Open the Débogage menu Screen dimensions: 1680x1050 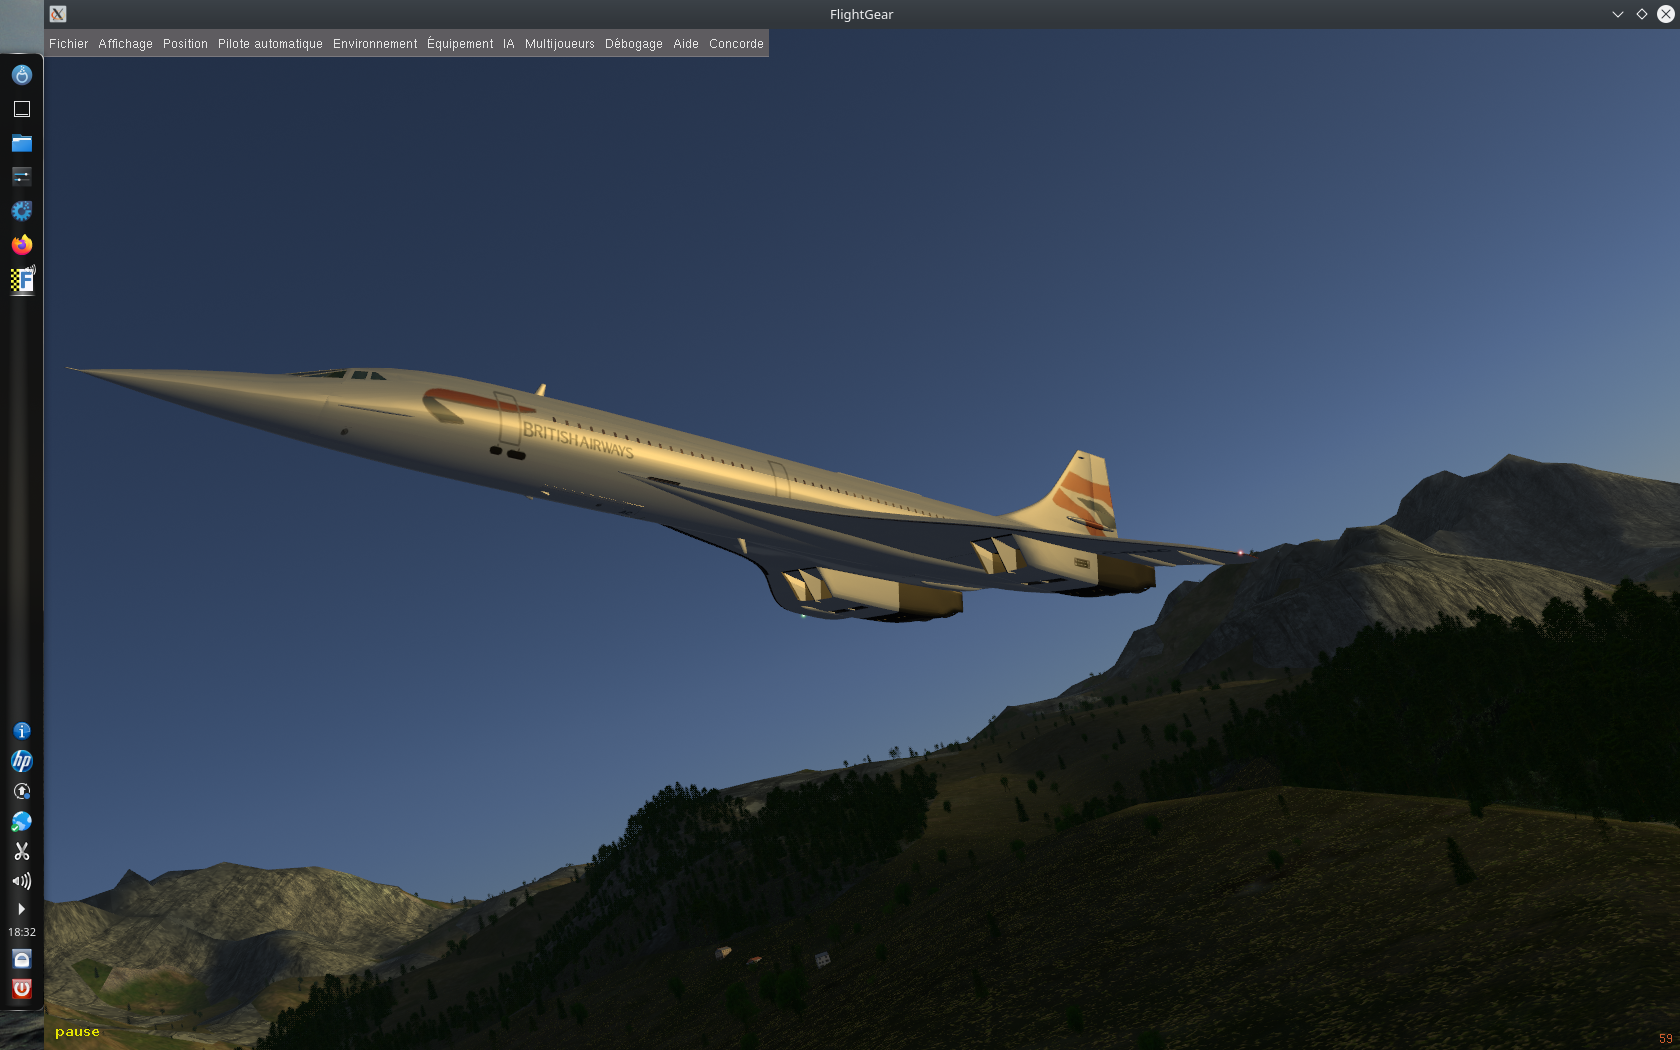634,44
